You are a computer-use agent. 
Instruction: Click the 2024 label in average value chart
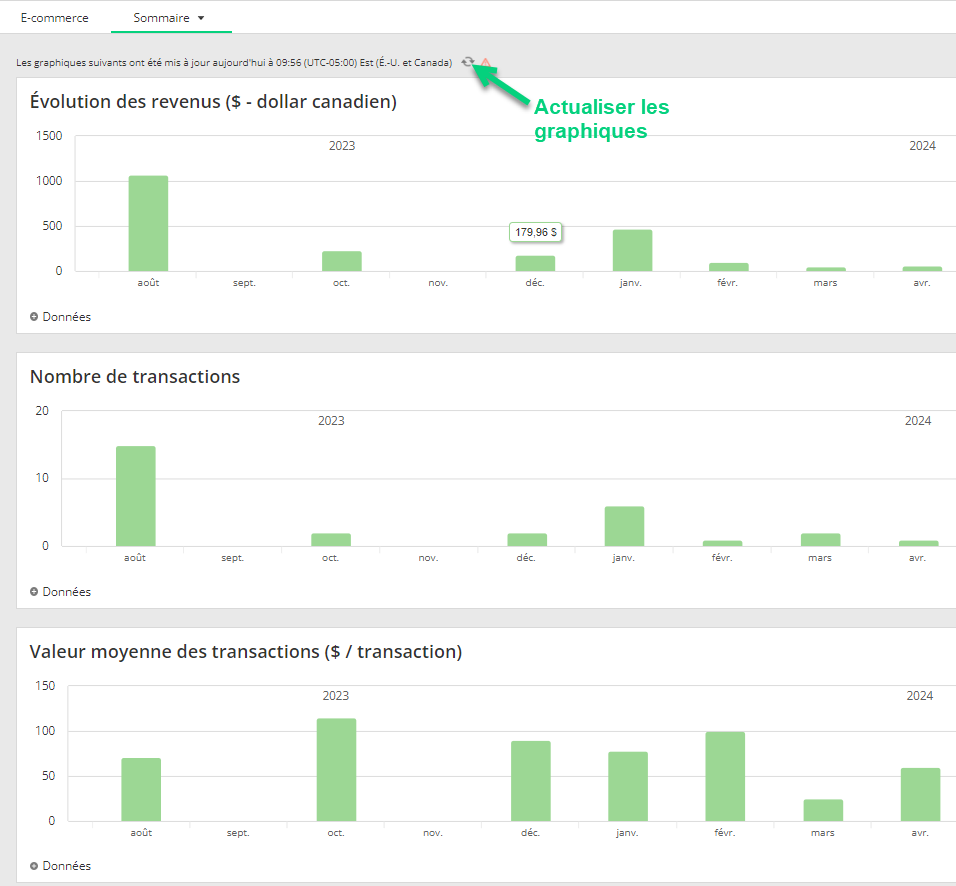click(x=920, y=696)
